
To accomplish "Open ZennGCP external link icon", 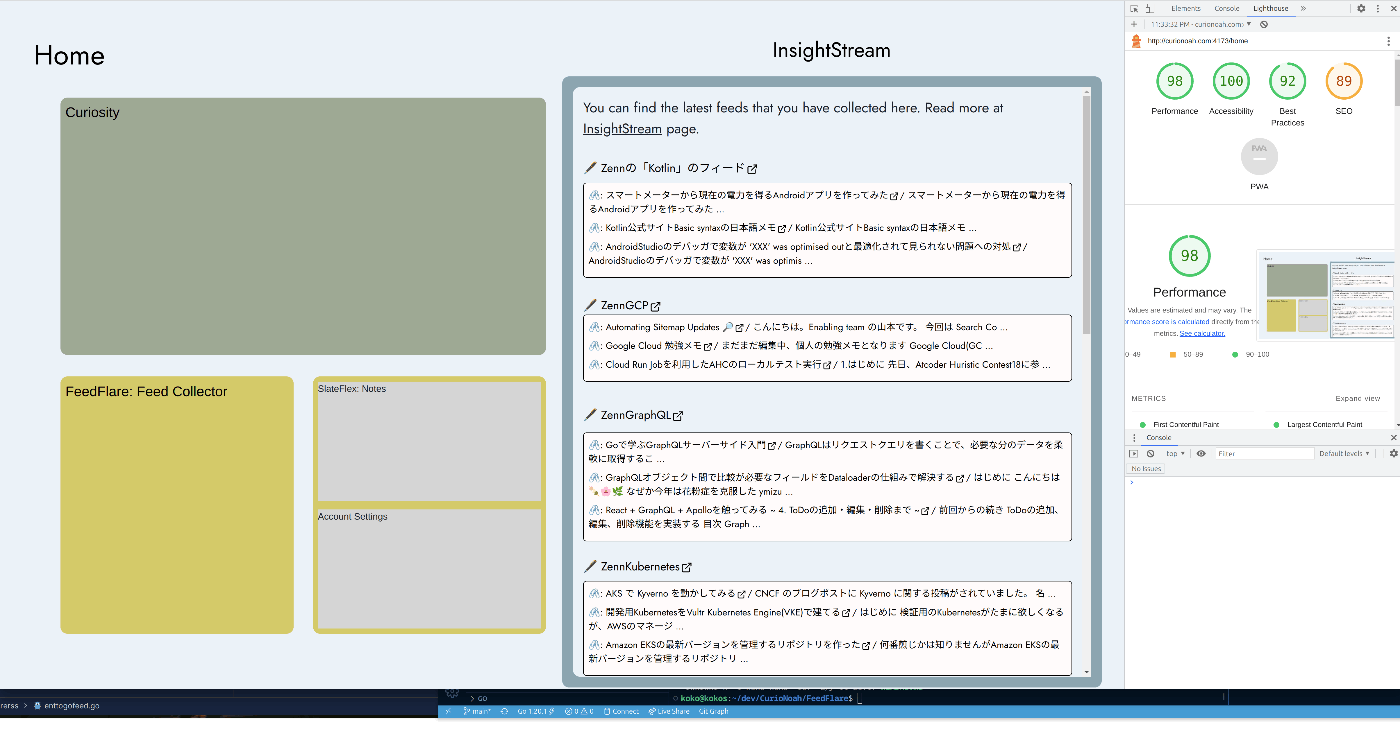I will [656, 306].
